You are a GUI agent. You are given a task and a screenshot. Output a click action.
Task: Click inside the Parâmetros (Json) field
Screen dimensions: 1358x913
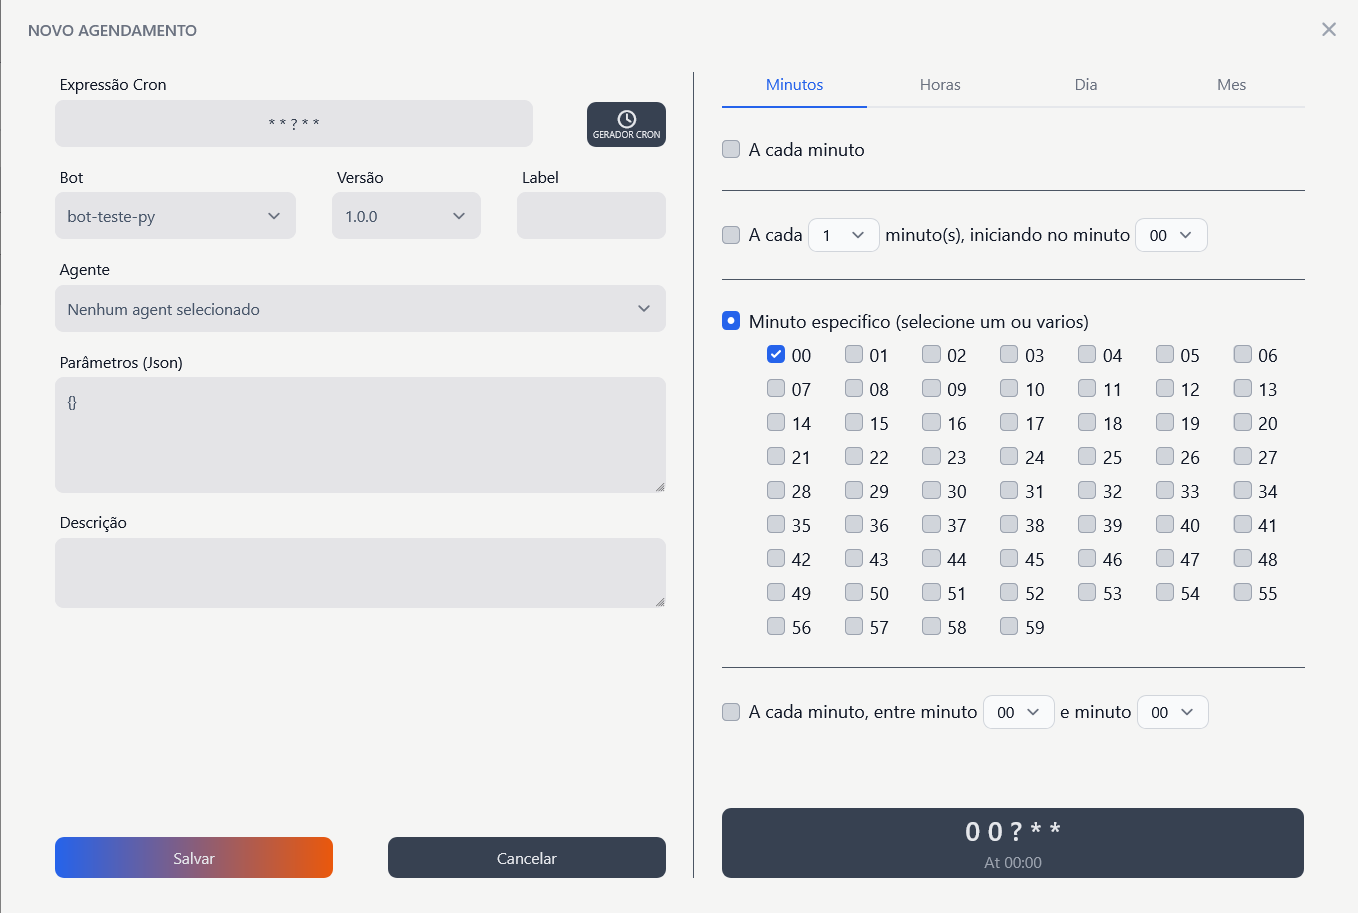(x=360, y=435)
